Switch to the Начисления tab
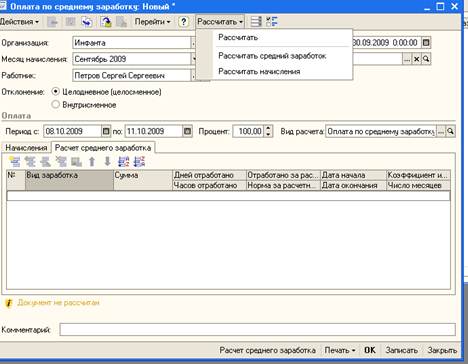Screen dimensions: 468x364 pos(26,148)
